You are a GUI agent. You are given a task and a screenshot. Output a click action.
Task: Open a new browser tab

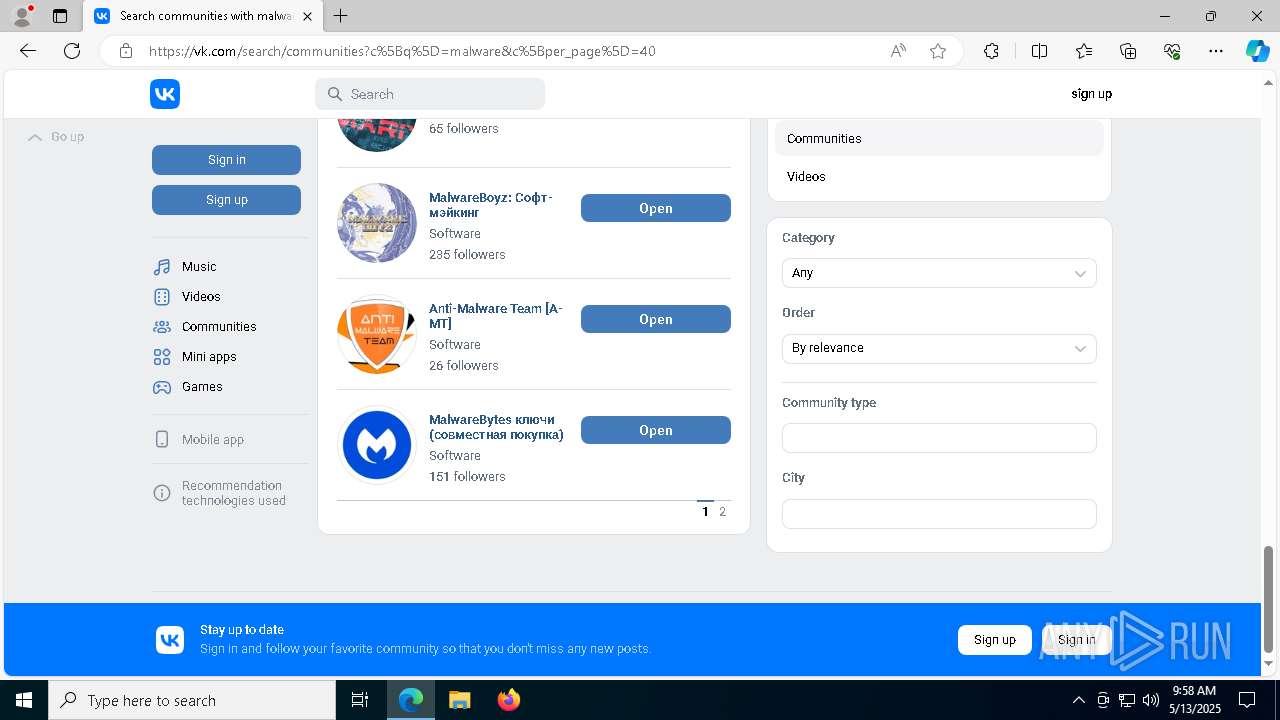(341, 16)
